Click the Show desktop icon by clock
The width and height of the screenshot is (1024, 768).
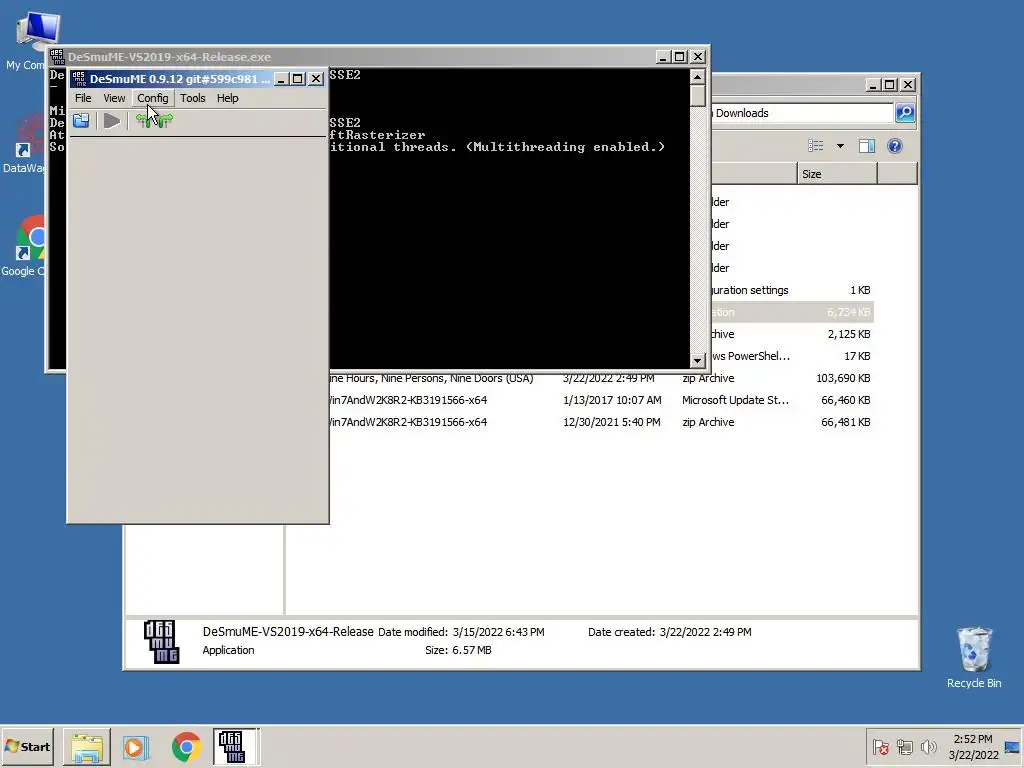coord(1013,747)
